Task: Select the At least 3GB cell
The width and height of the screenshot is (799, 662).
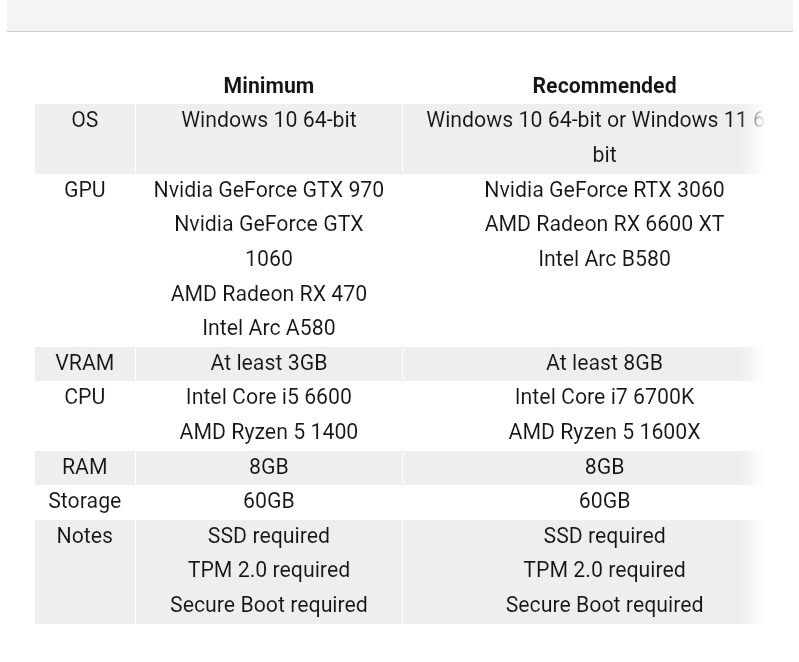Action: pyautogui.click(x=268, y=363)
